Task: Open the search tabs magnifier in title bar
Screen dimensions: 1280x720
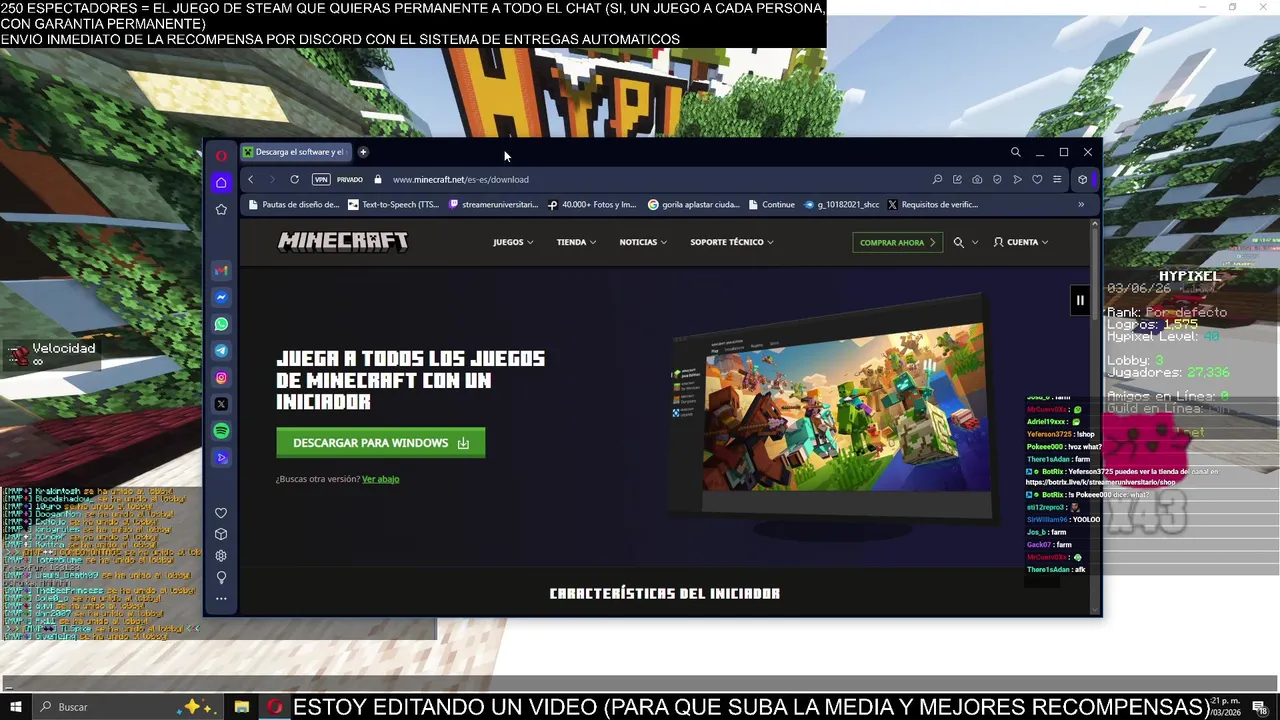Action: coord(1015,152)
